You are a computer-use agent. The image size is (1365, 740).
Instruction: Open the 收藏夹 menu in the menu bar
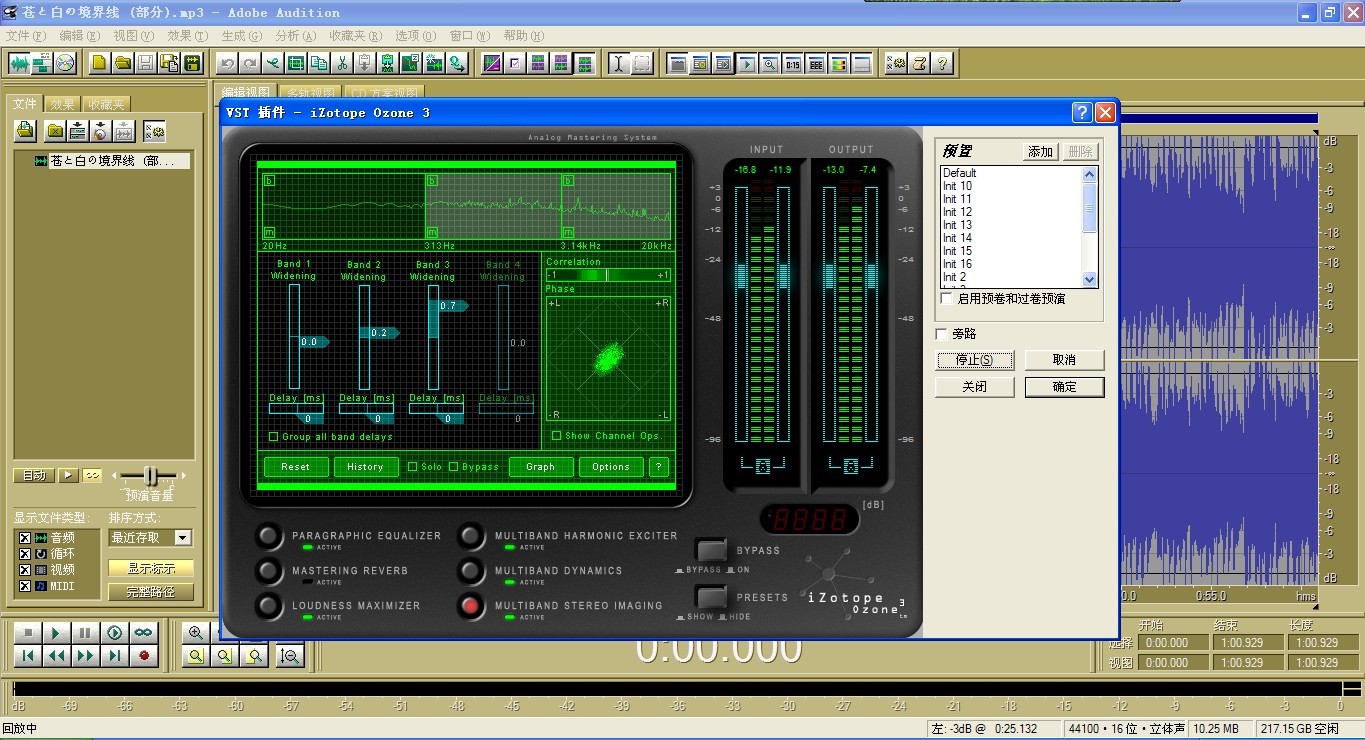(357, 36)
